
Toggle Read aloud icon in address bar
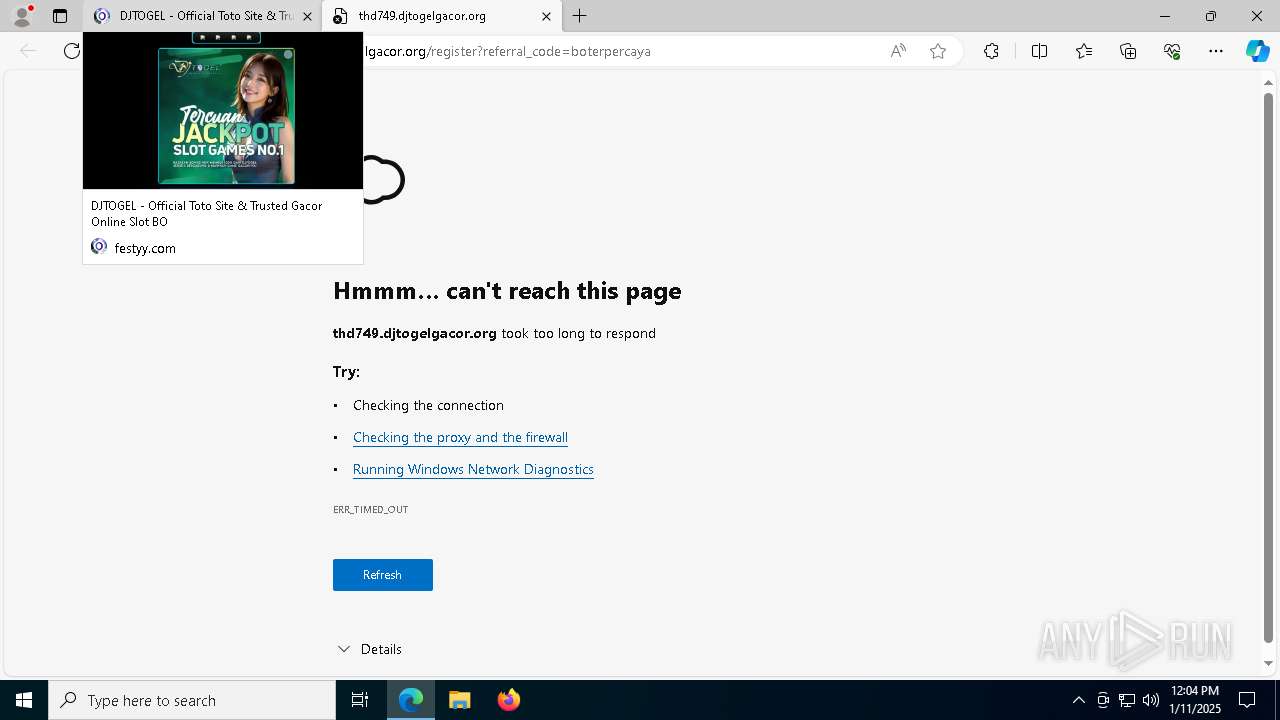pos(898,51)
